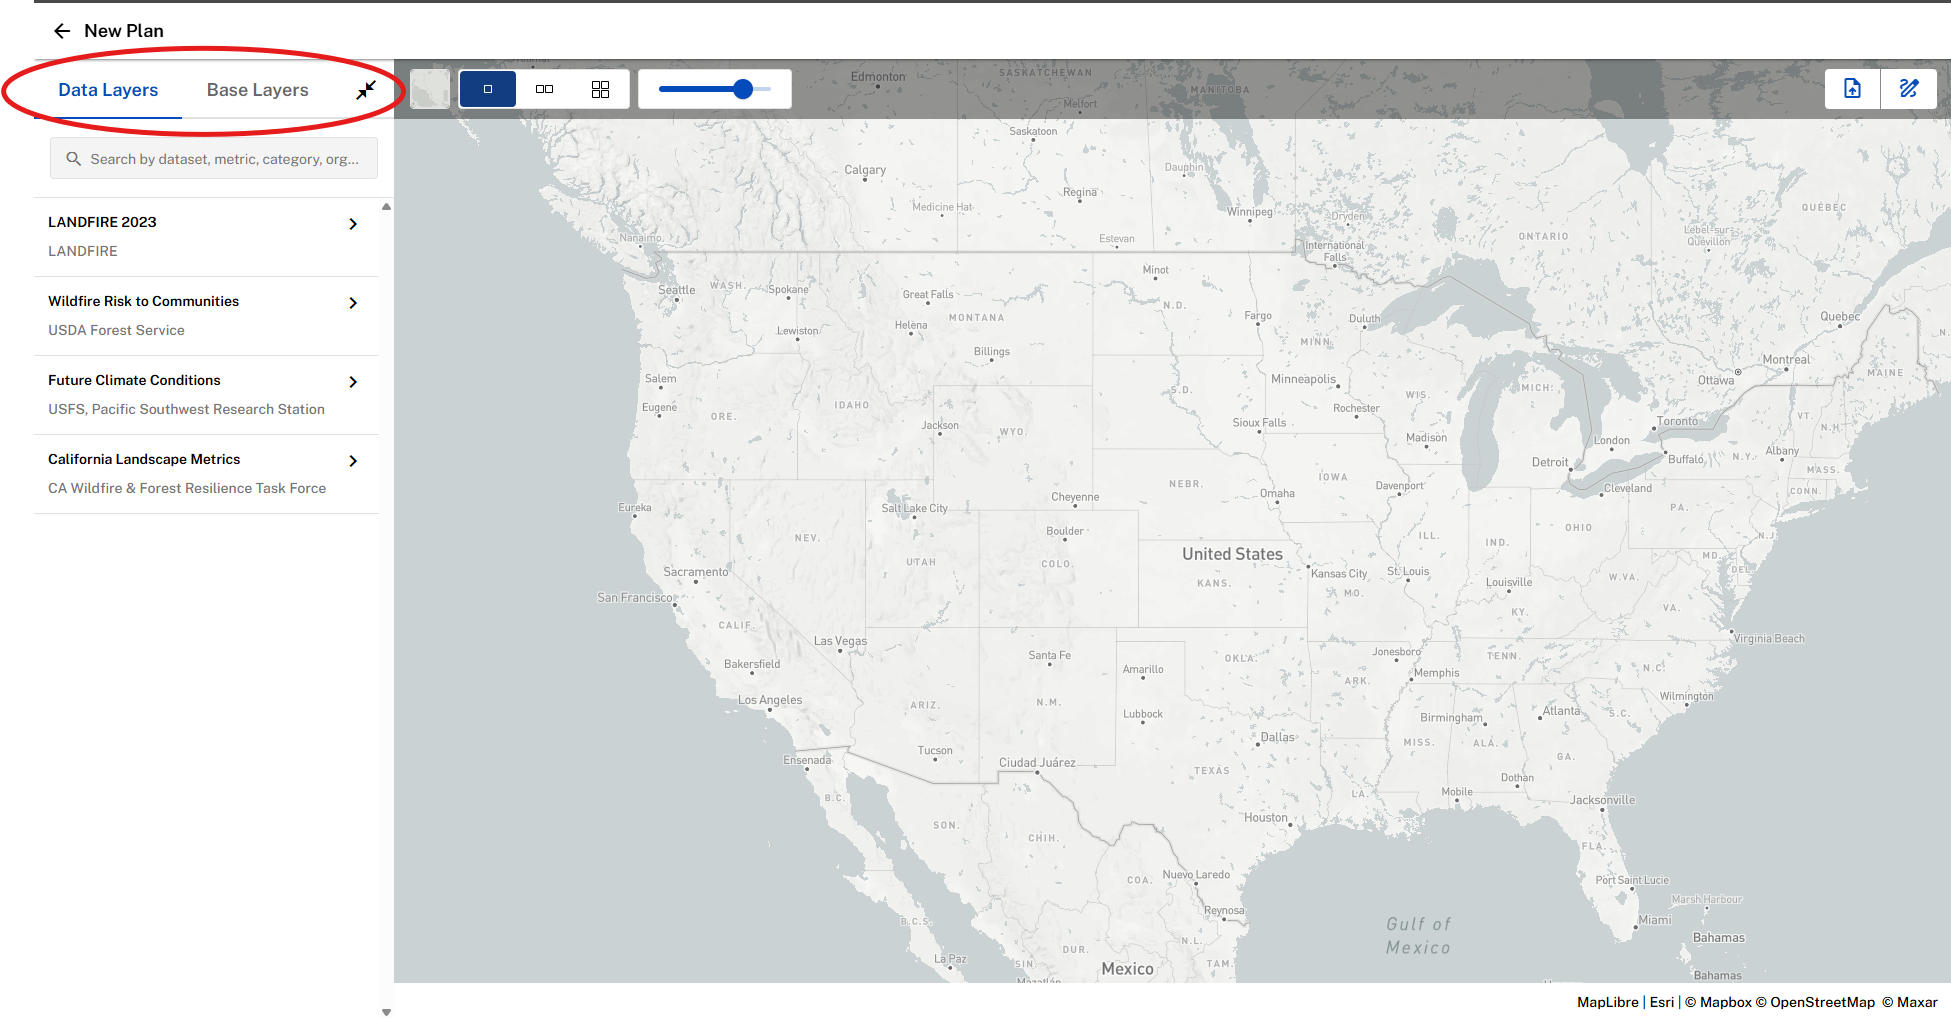The width and height of the screenshot is (1951, 1018).
Task: Switch to the Base Layers tab
Action: [x=257, y=89]
